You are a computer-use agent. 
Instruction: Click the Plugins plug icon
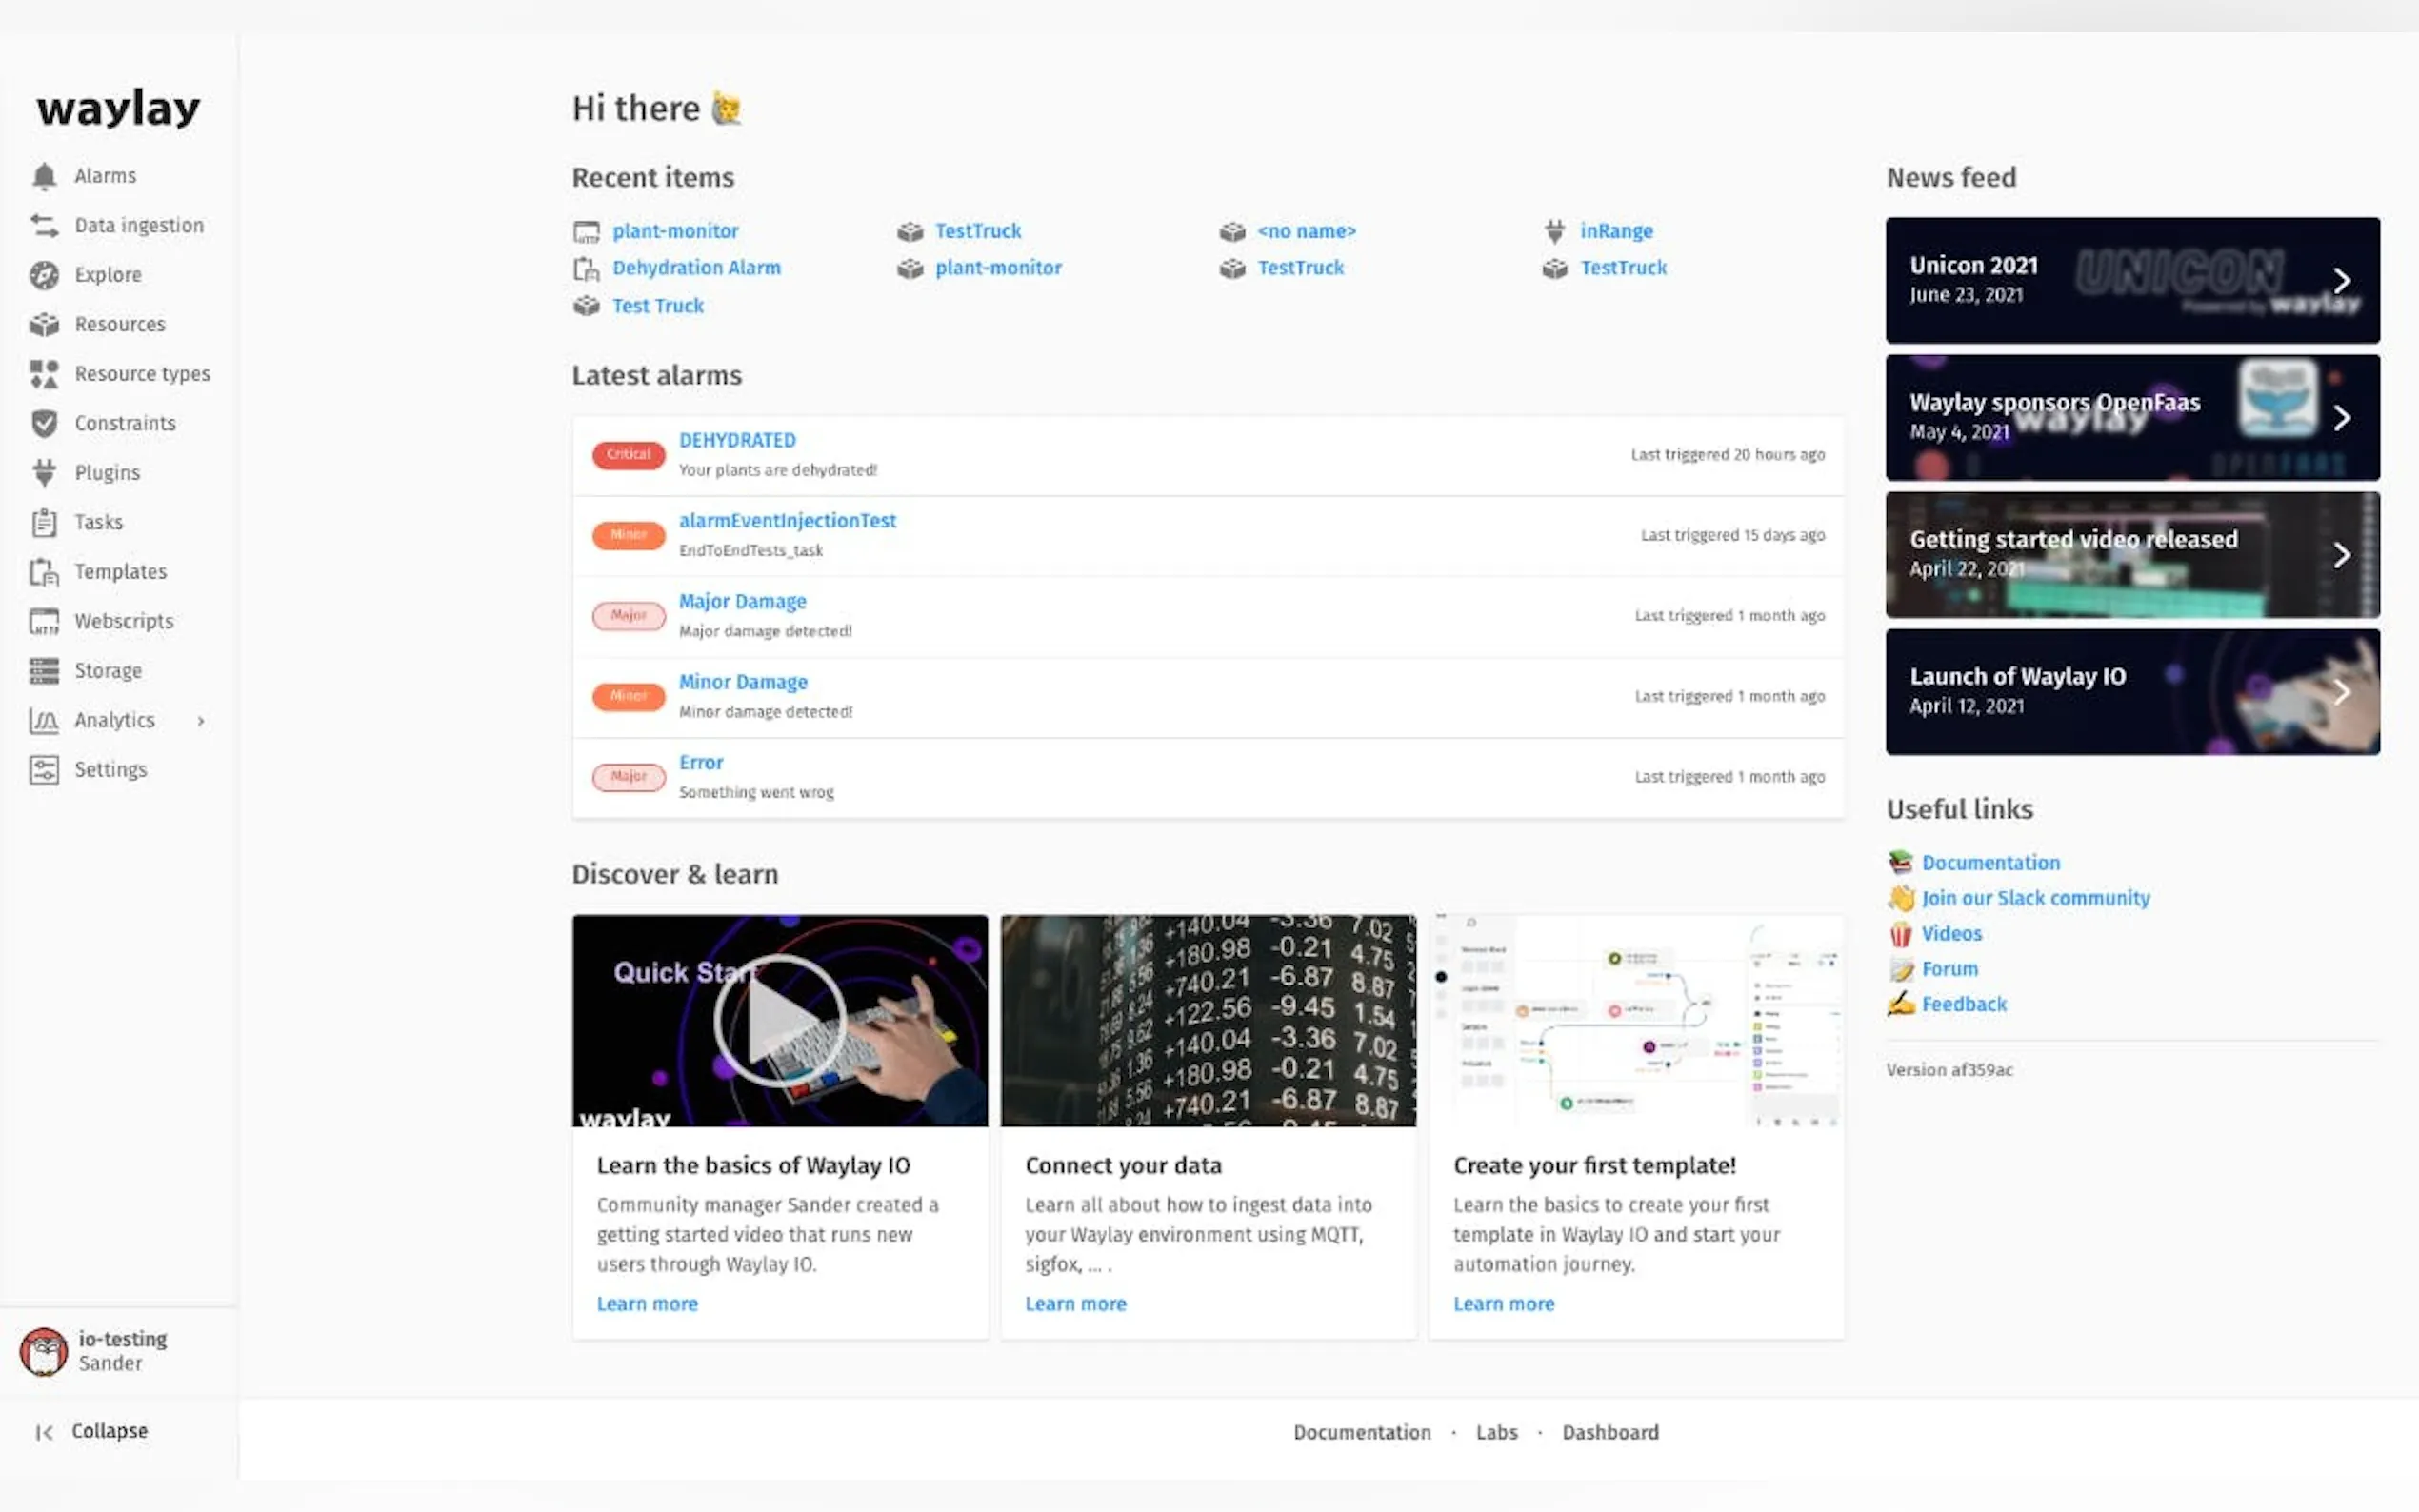[x=44, y=473]
